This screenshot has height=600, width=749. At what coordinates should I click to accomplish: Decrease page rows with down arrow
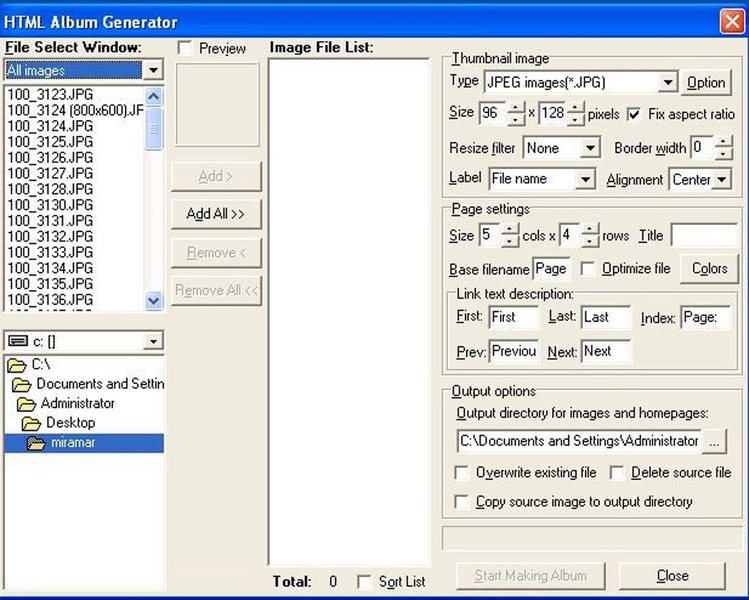(590, 241)
